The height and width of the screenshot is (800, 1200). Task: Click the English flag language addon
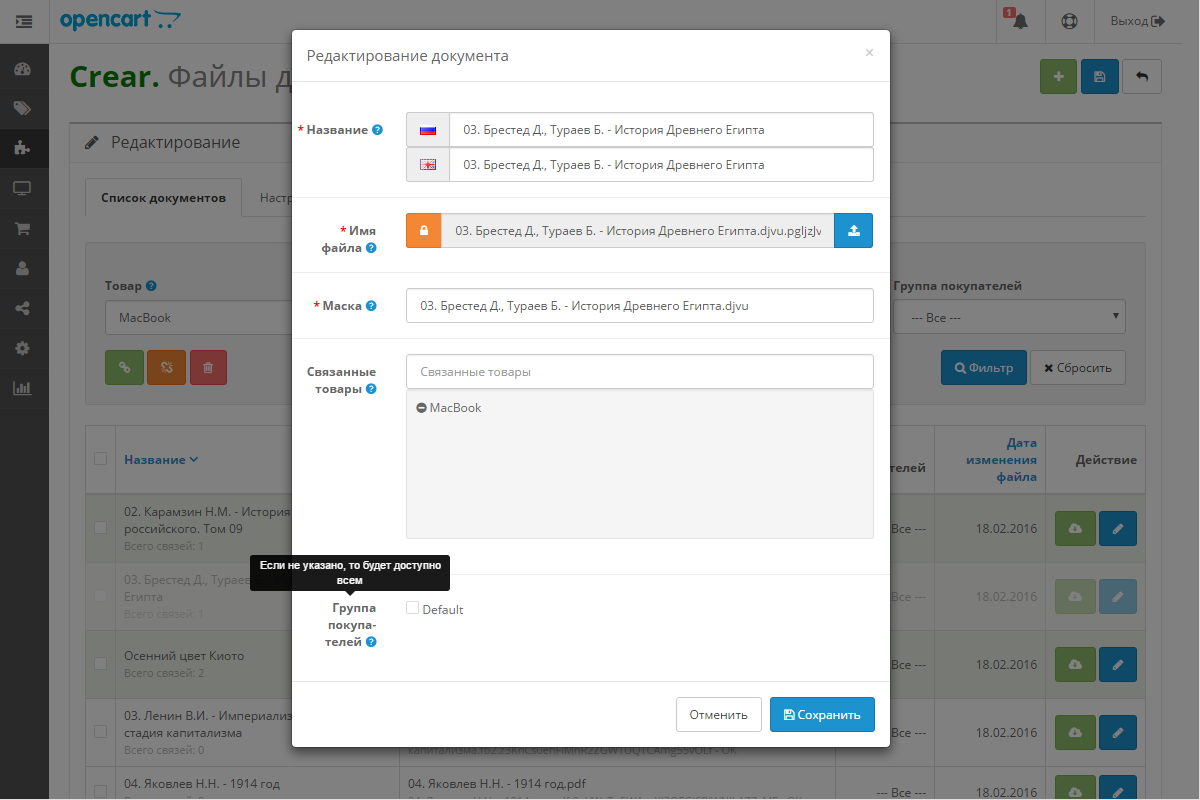(x=428, y=165)
